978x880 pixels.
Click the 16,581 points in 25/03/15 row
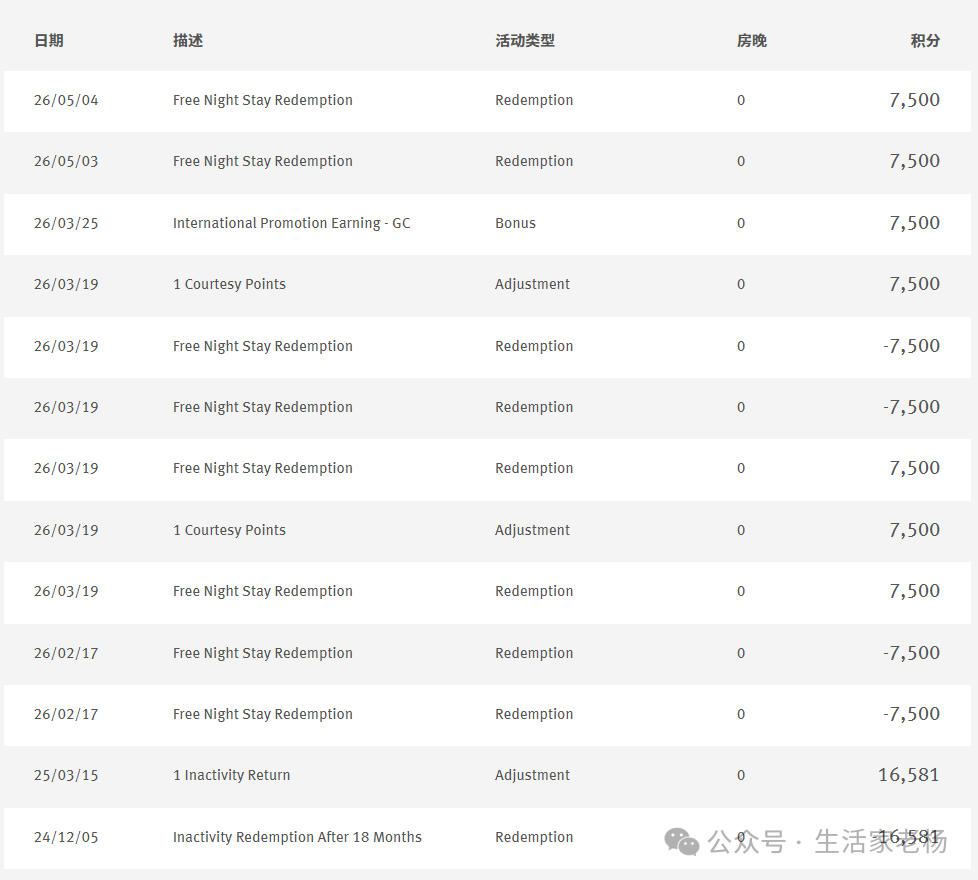[909, 775]
